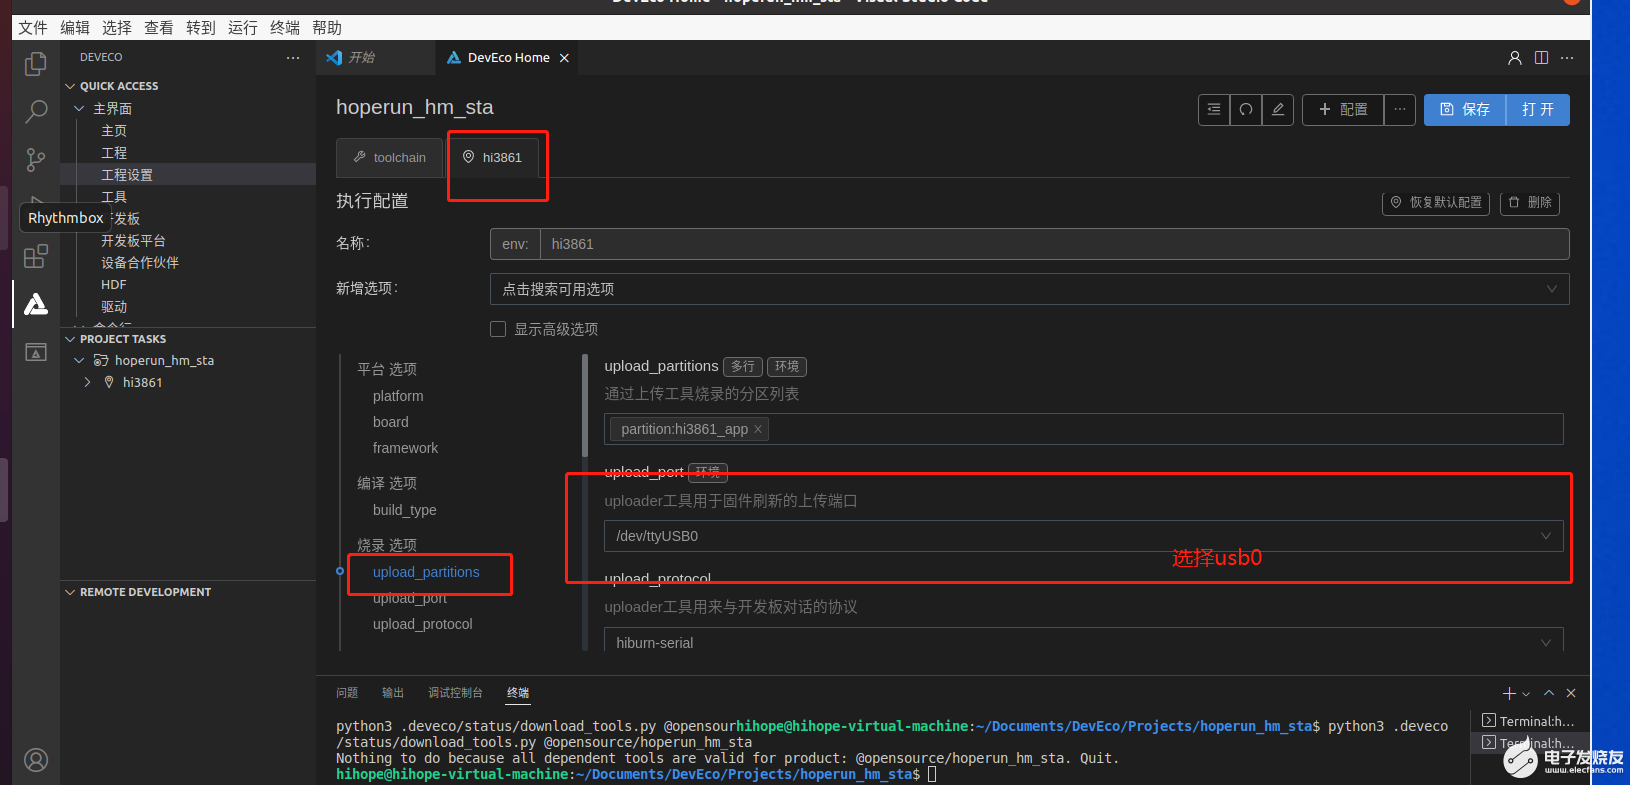Open the DevEco triangle icon view
Image resolution: width=1630 pixels, height=785 pixels.
click(x=36, y=304)
